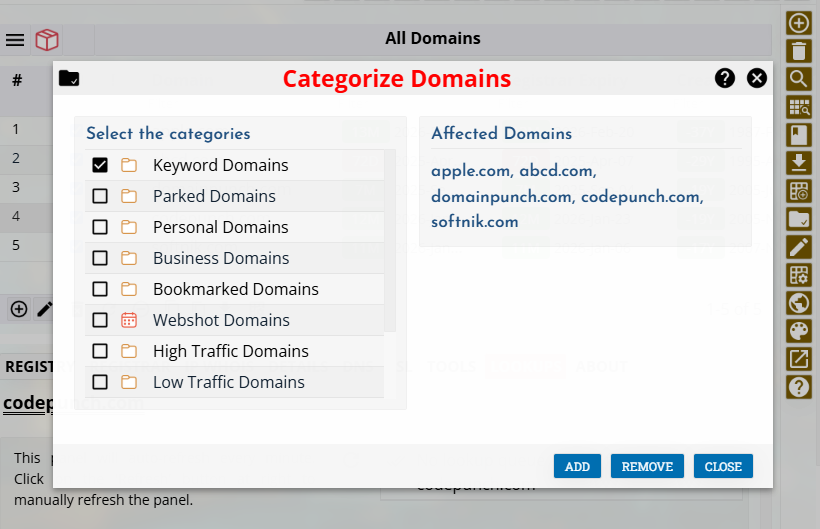Click the pencil icon below the table
The width and height of the screenshot is (820, 529).
44,309
